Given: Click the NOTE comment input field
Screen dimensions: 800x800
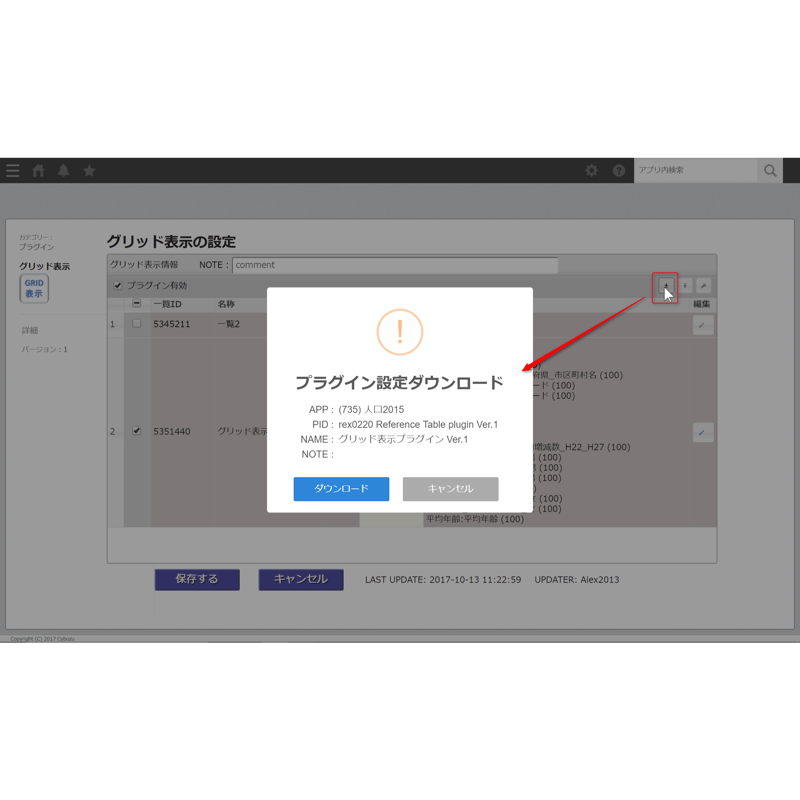Looking at the screenshot, I should tap(395, 265).
